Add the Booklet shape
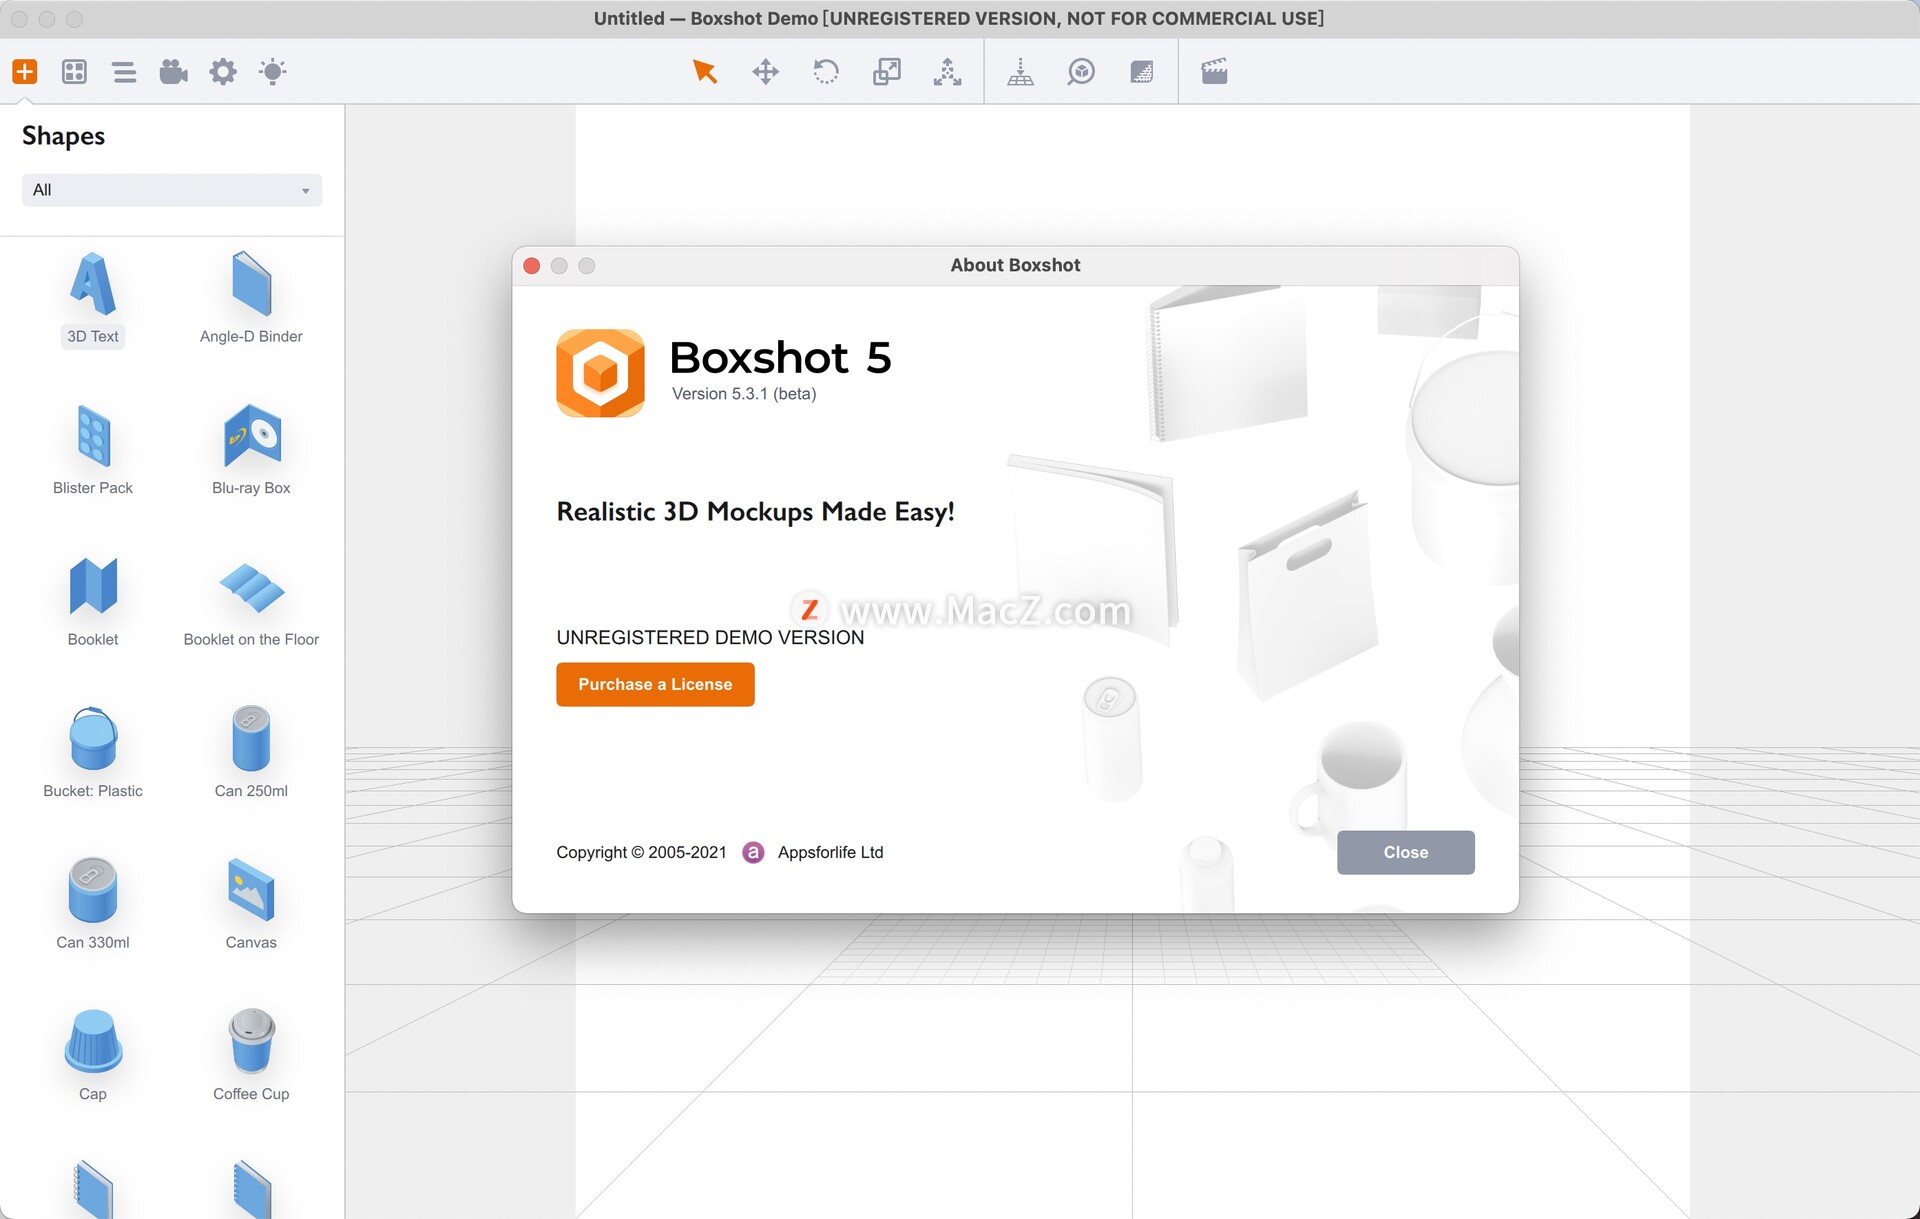This screenshot has height=1219, width=1920. tap(93, 601)
